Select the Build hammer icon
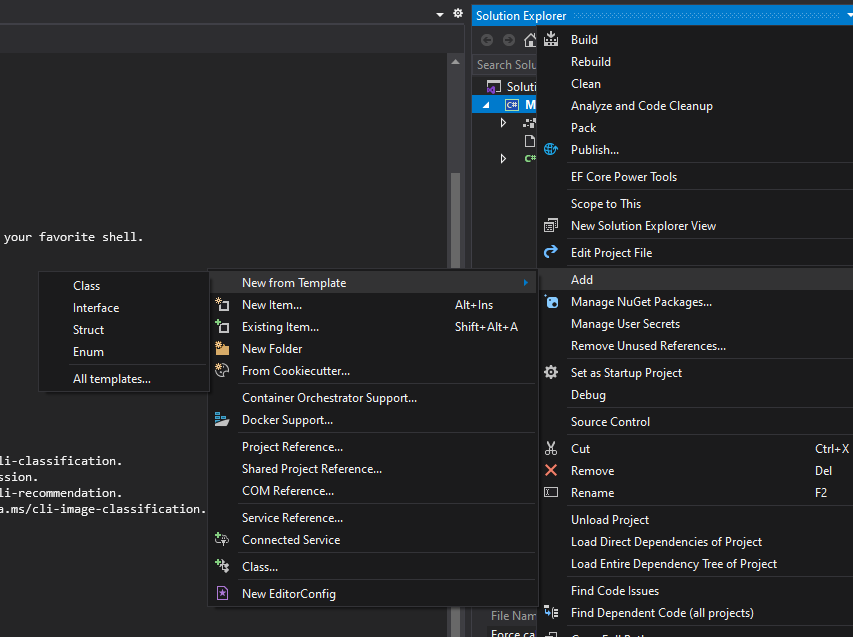Screen dimensions: 853x637 coord(550,39)
